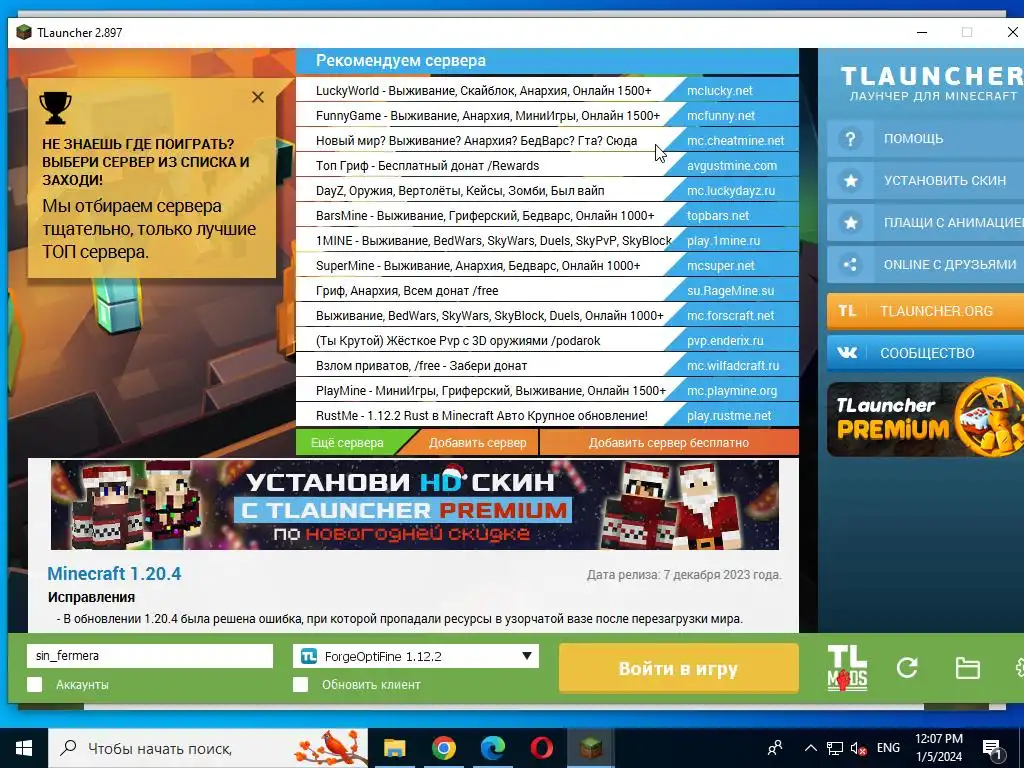Select the FunnyGame server description
The height and width of the screenshot is (768, 1024).
click(488, 116)
